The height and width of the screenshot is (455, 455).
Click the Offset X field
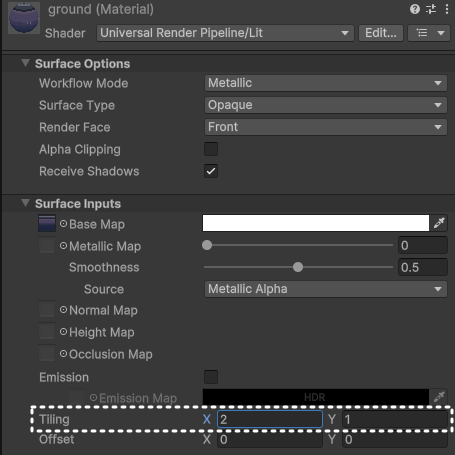coord(270,439)
